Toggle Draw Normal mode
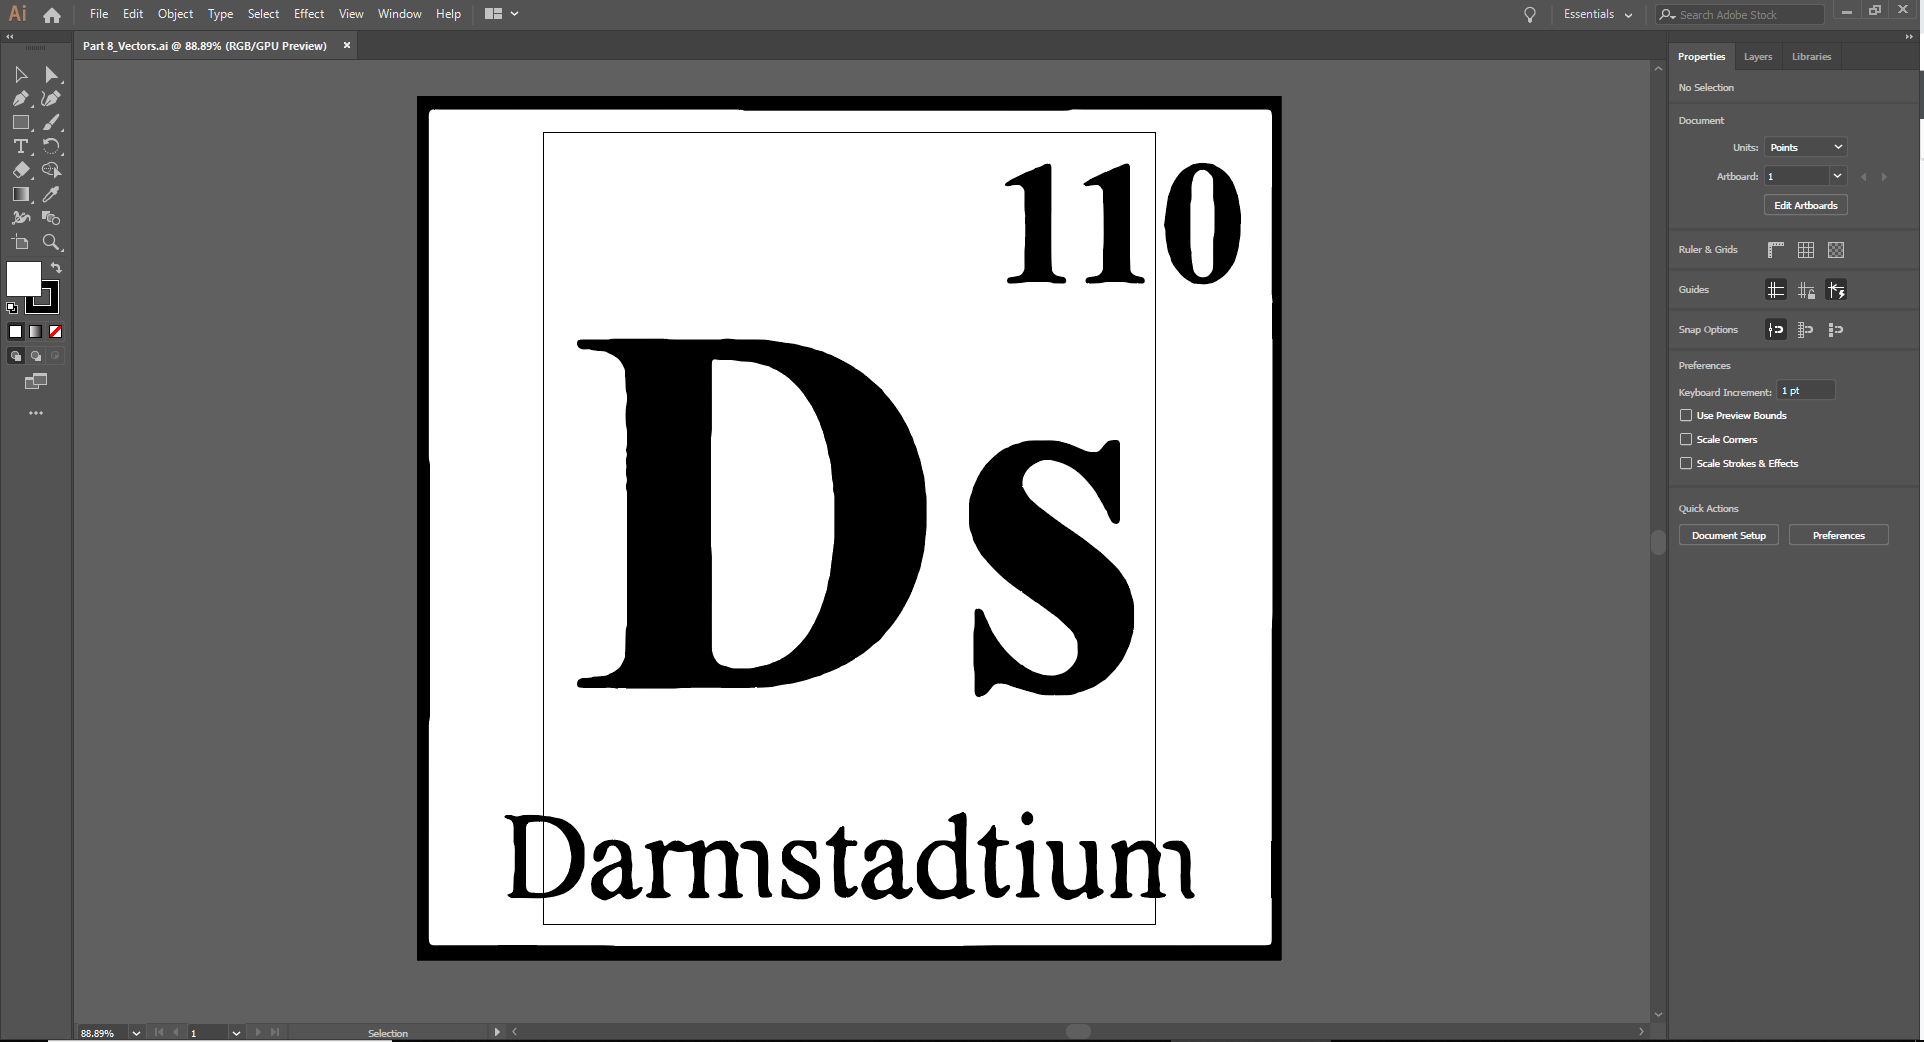The height and width of the screenshot is (1042, 1924). (x=16, y=356)
